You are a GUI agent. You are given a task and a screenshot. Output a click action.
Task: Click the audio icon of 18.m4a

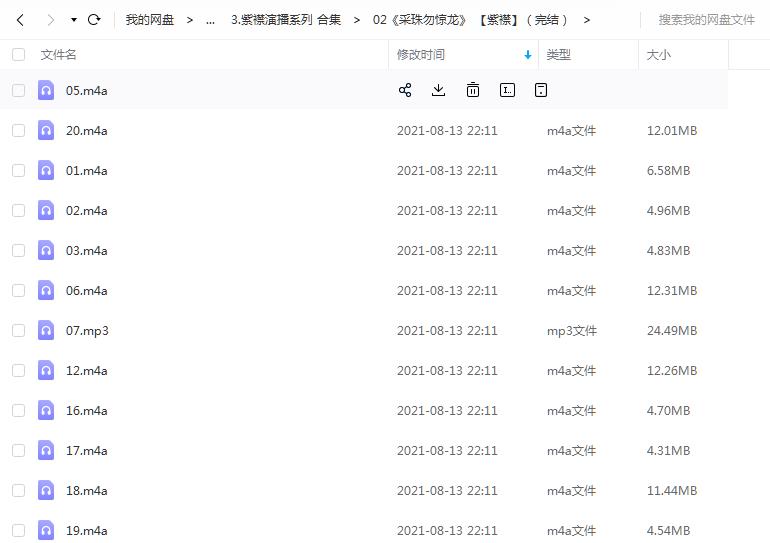click(x=46, y=490)
